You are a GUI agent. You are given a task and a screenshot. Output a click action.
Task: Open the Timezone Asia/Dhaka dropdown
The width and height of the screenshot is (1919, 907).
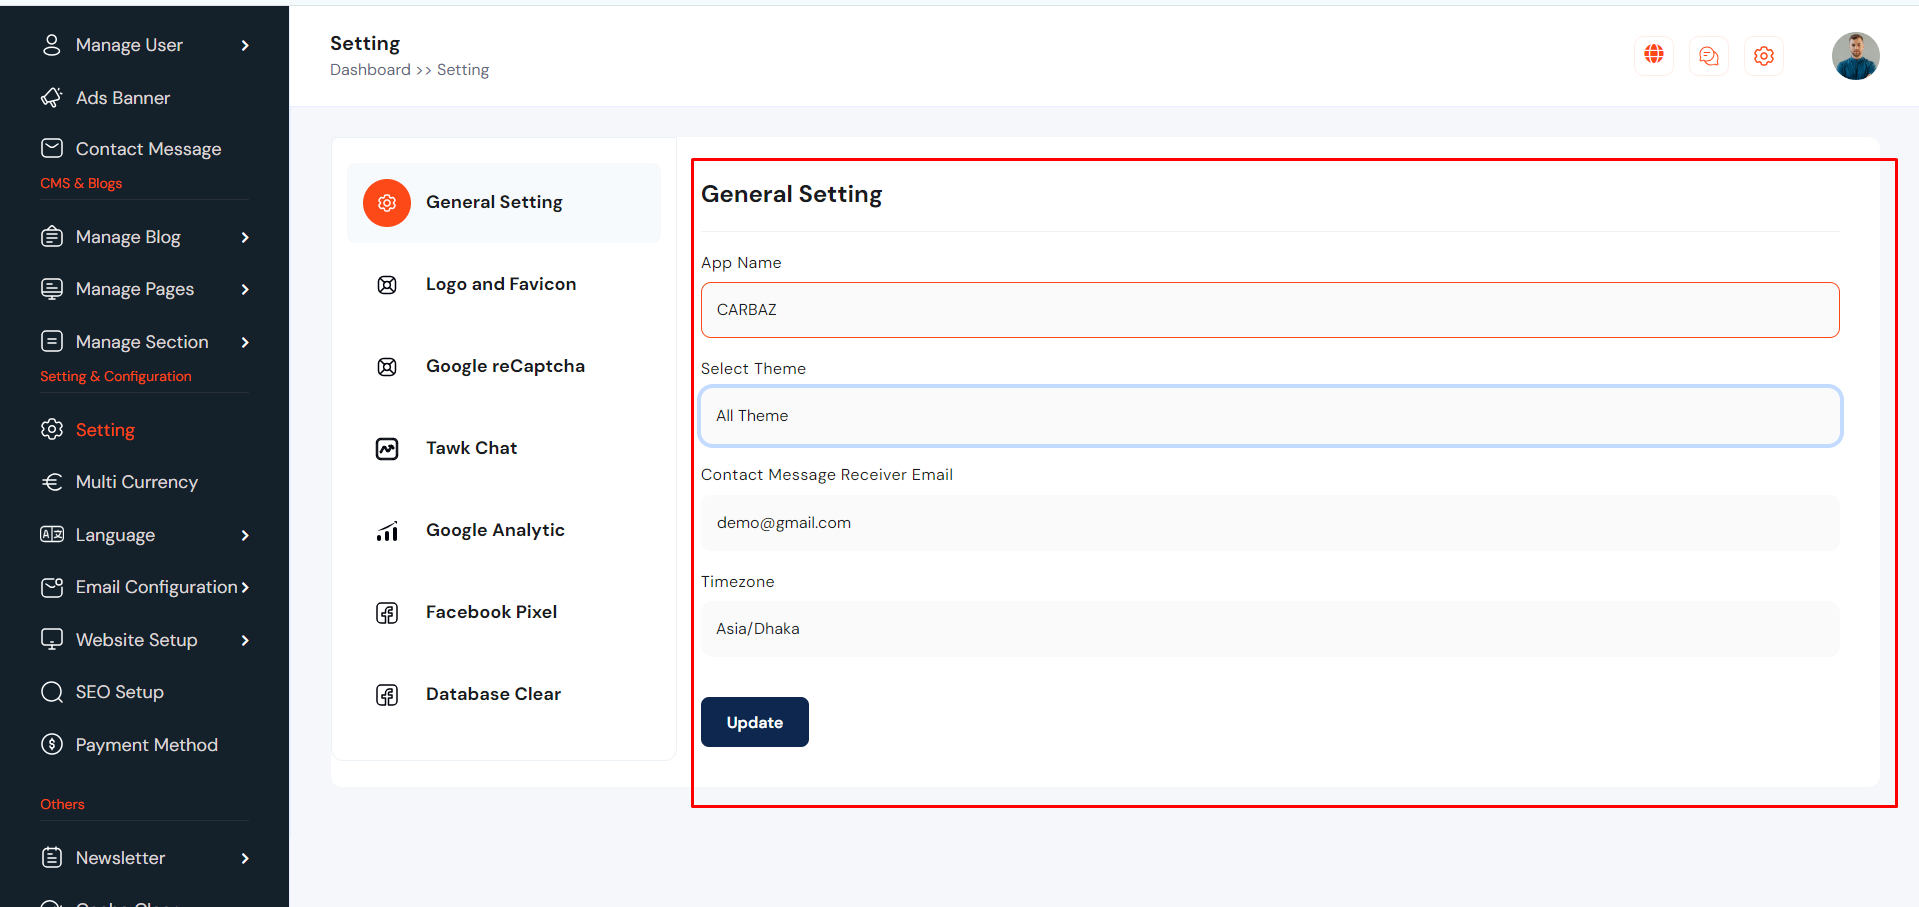tap(1269, 629)
